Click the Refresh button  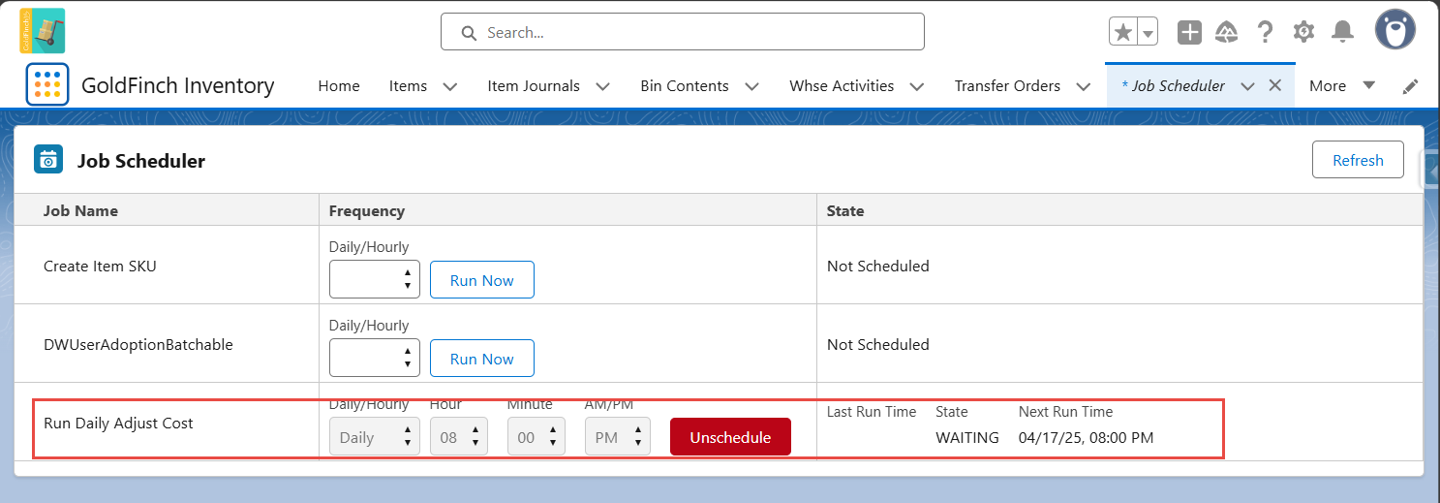point(1358,160)
